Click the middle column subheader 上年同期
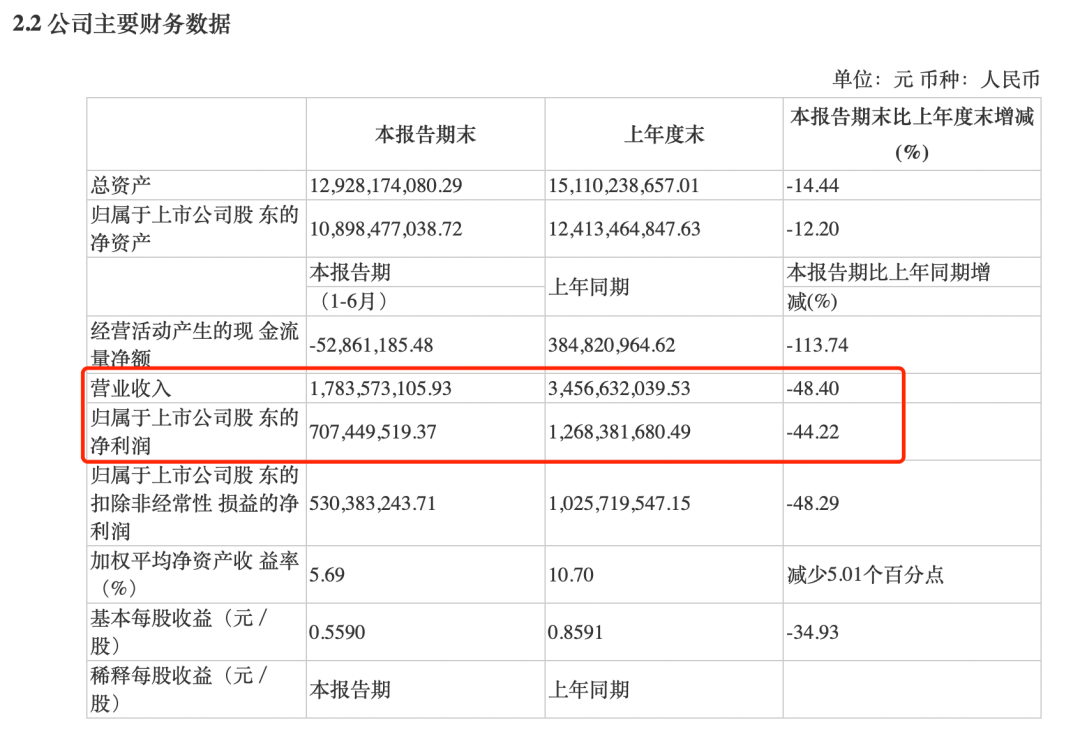Viewport: 1080px width, 734px height. 589,287
